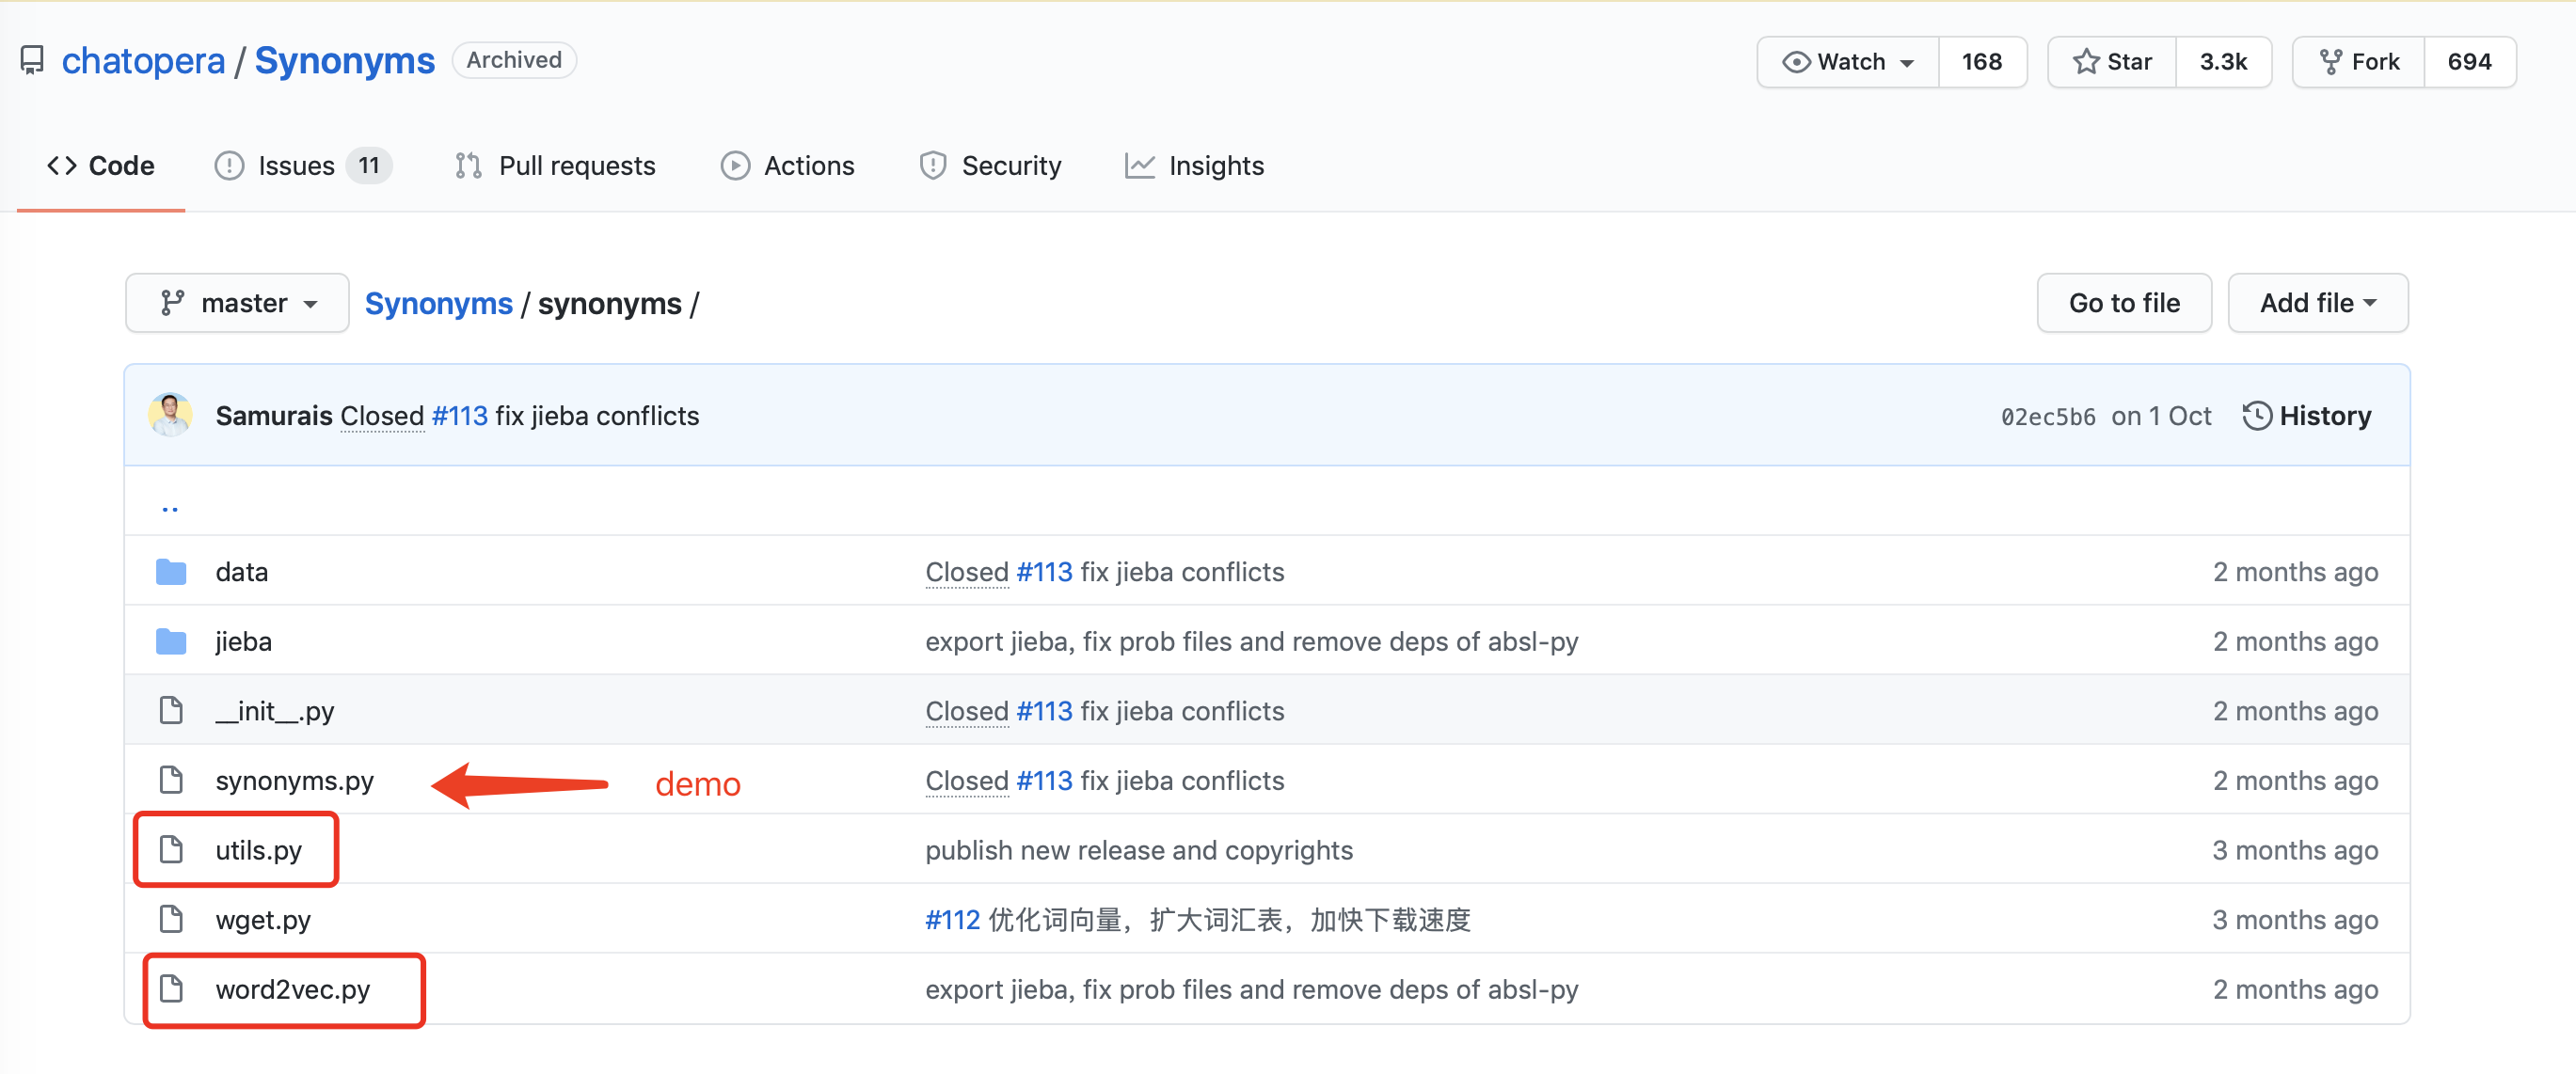Viewport: 2576px width, 1074px height.
Task: Open pull request #113 link
Action: coord(459,415)
